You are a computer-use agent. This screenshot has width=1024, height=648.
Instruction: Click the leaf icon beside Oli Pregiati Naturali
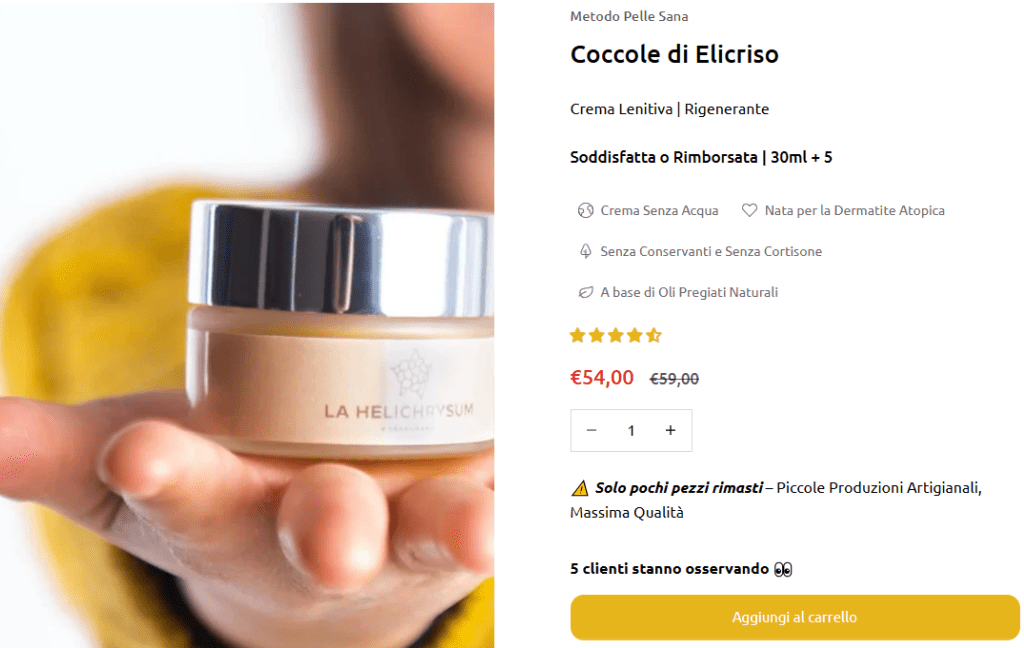[585, 292]
